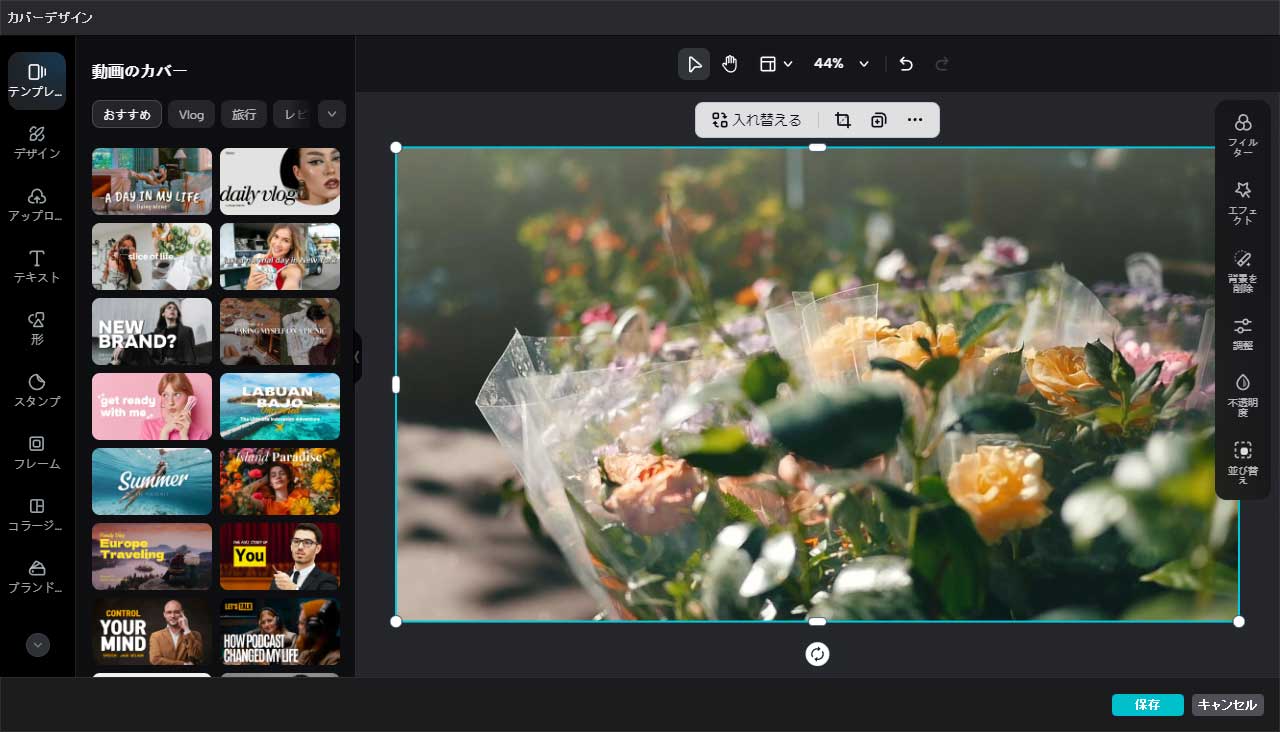The image size is (1280, 732).
Task: Click the キャンセル cancel button
Action: tap(1227, 705)
